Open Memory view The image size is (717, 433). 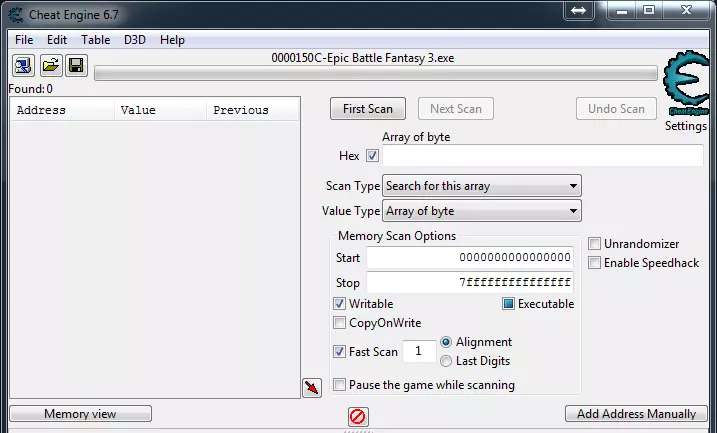[x=80, y=414]
